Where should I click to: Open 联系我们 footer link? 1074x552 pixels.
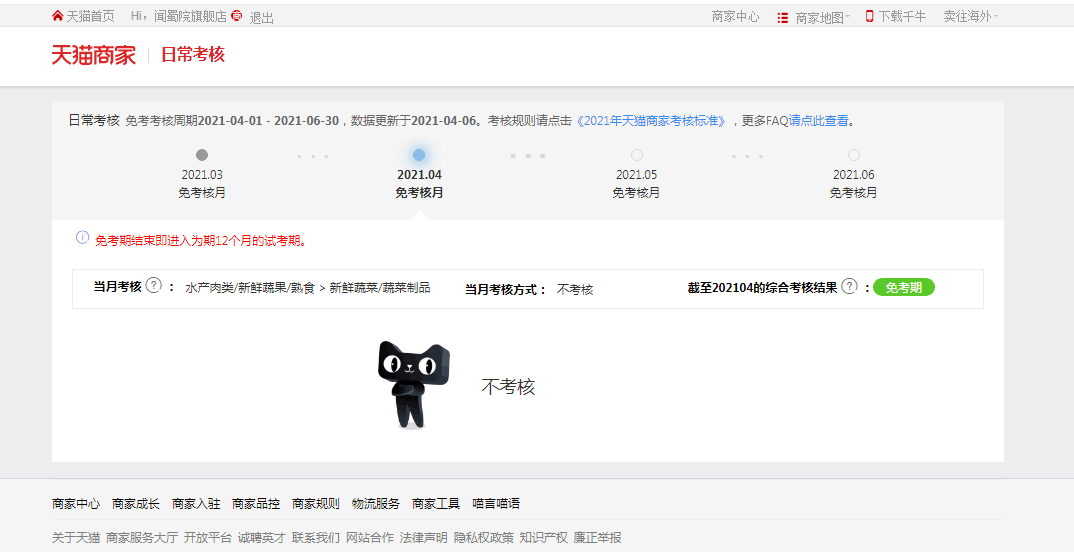[x=316, y=538]
